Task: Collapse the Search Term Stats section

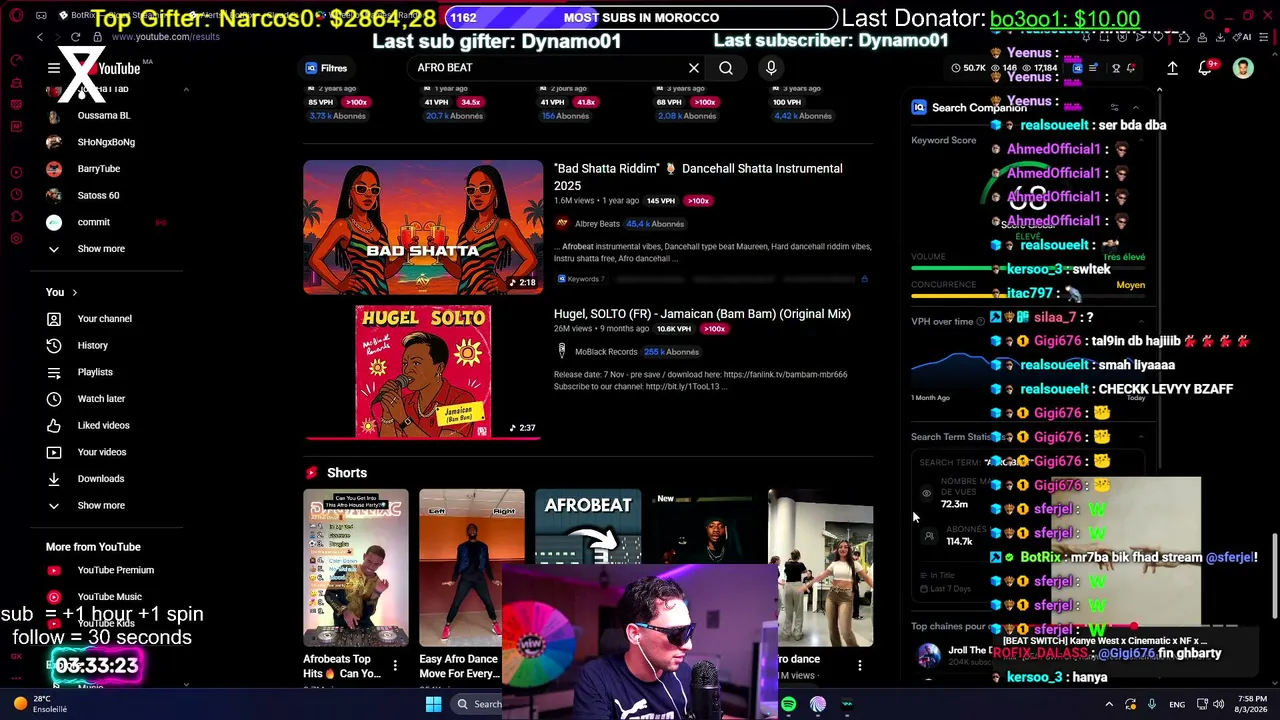Action: tap(1142, 437)
